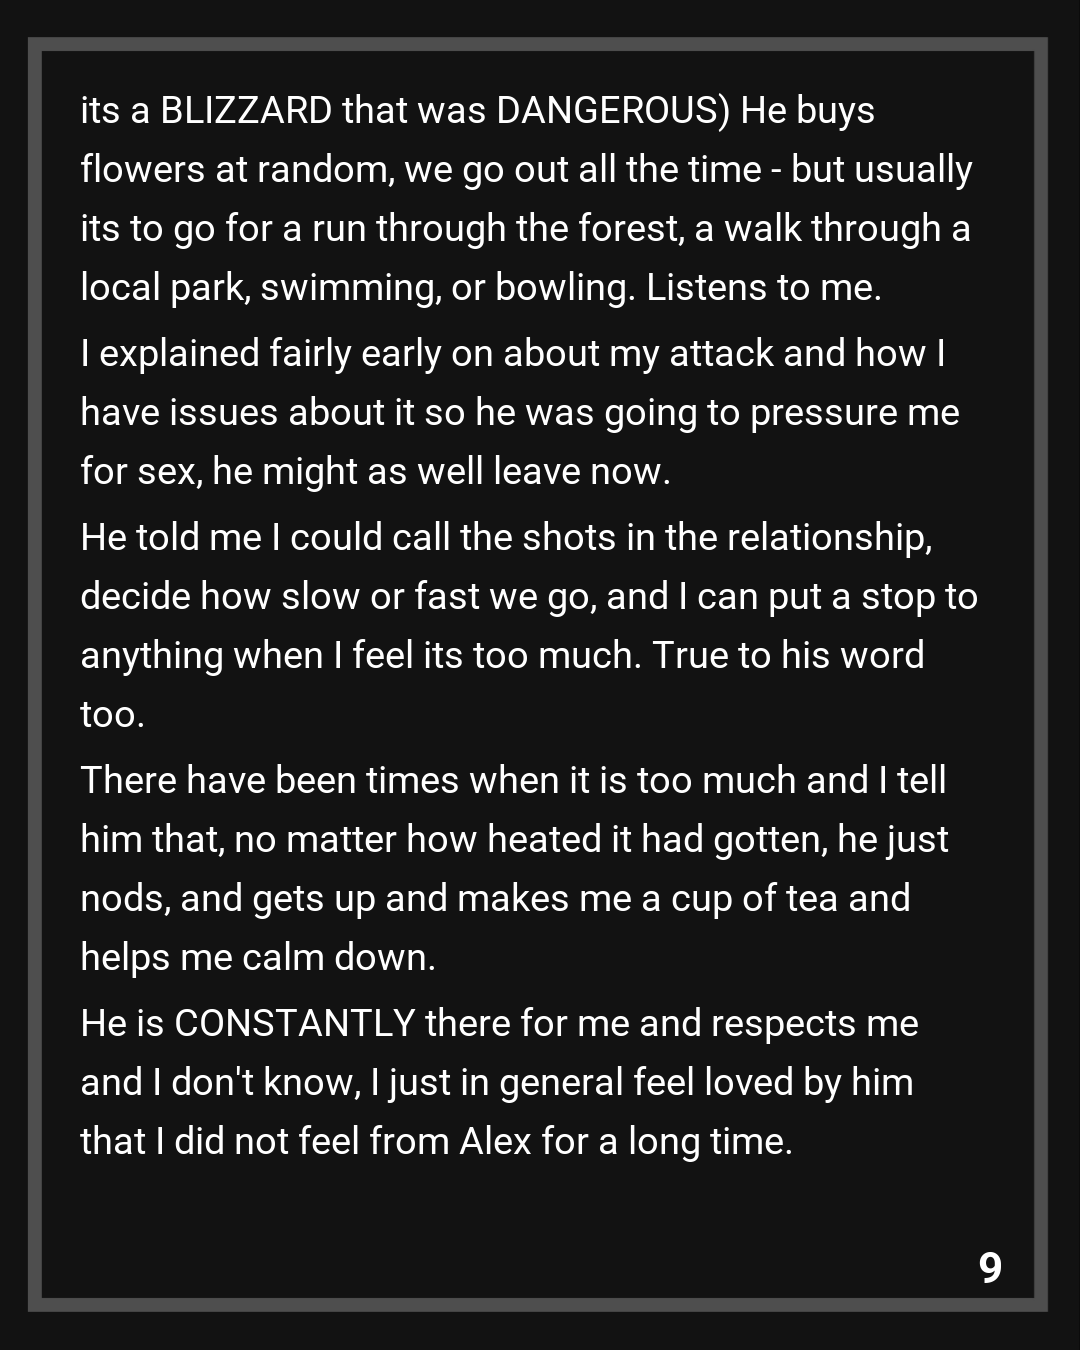Click the word DANGEROUS
Viewport: 1080px width, 1350px height.
click(x=607, y=110)
